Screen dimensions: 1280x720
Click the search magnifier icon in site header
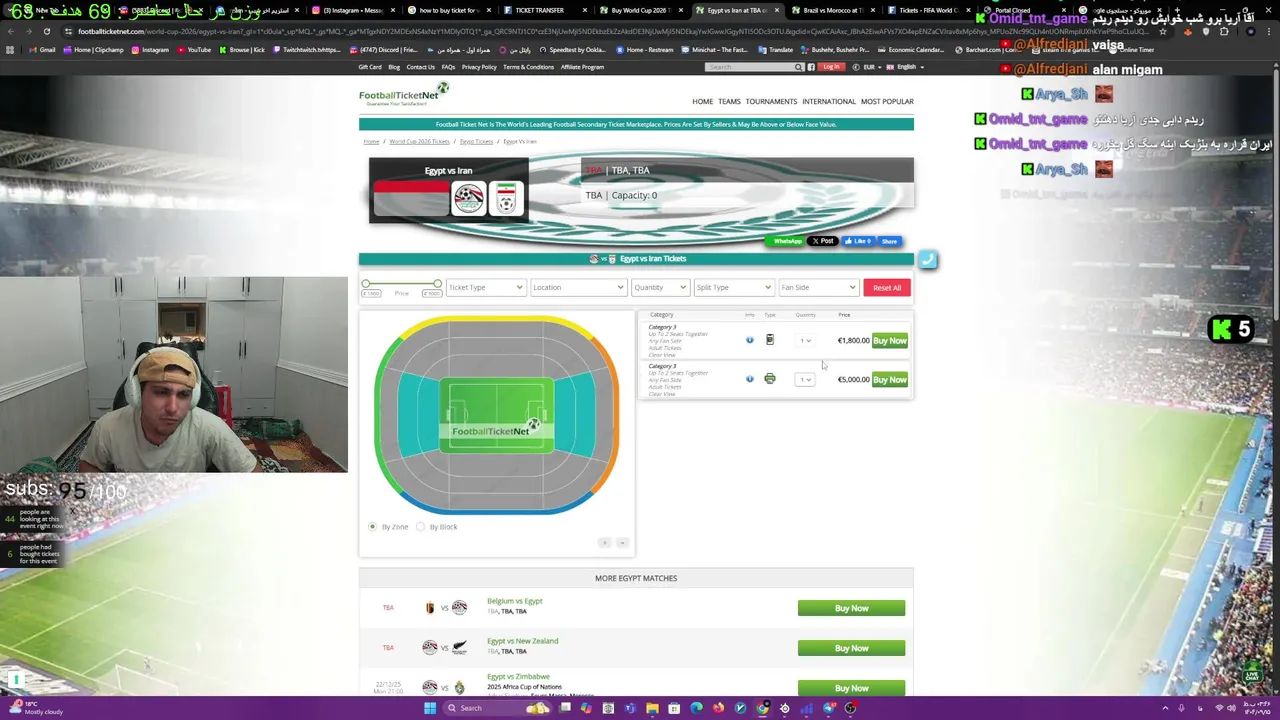[799, 67]
